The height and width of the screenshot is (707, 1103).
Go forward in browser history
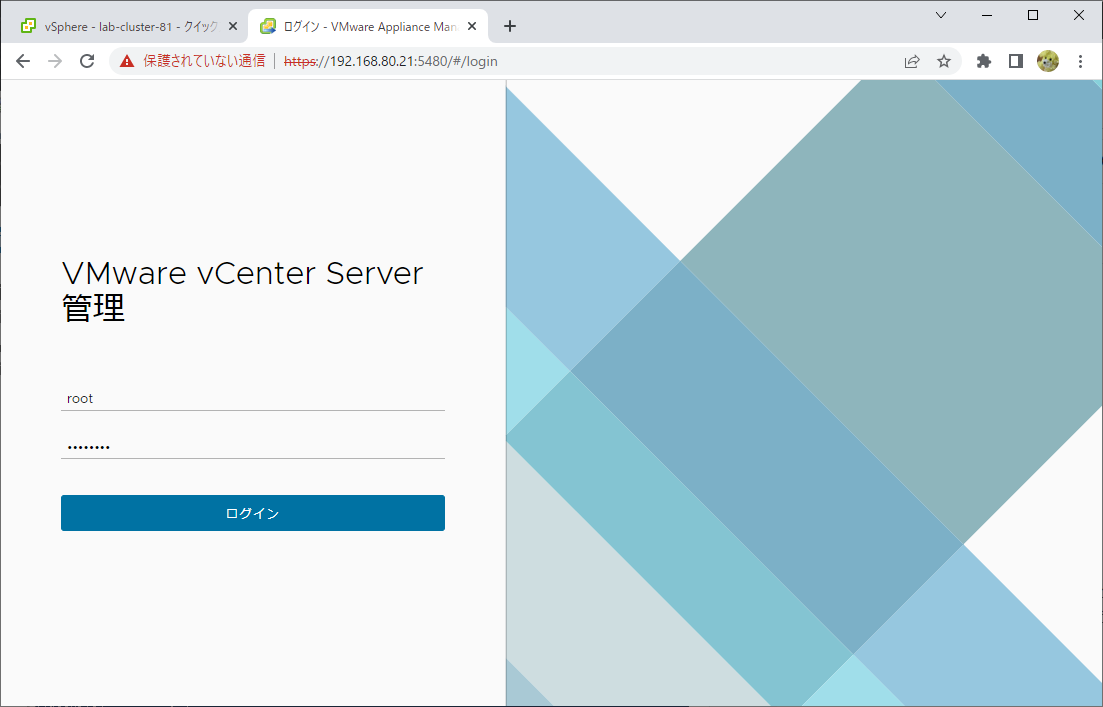point(55,61)
